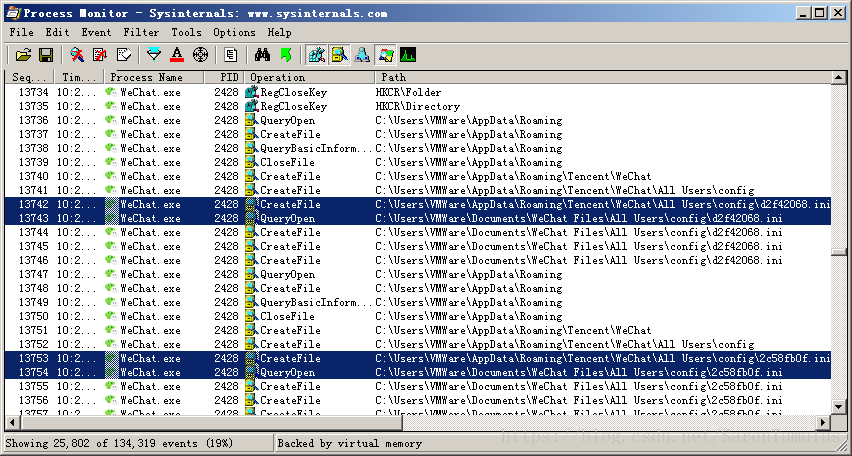The image size is (852, 456).
Task: Toggle Show Network Activity button
Action: 362,55
